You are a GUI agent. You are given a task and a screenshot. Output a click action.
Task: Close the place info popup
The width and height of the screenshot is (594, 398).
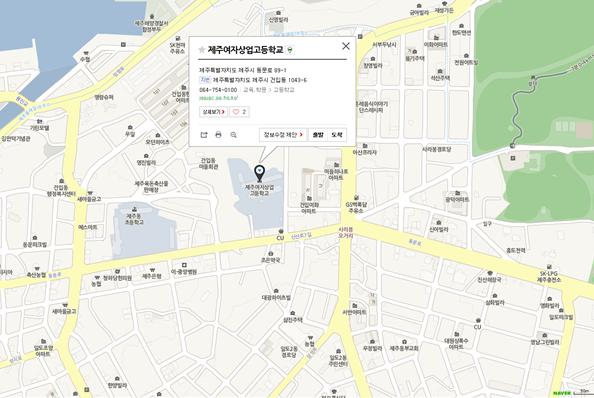click(345, 46)
